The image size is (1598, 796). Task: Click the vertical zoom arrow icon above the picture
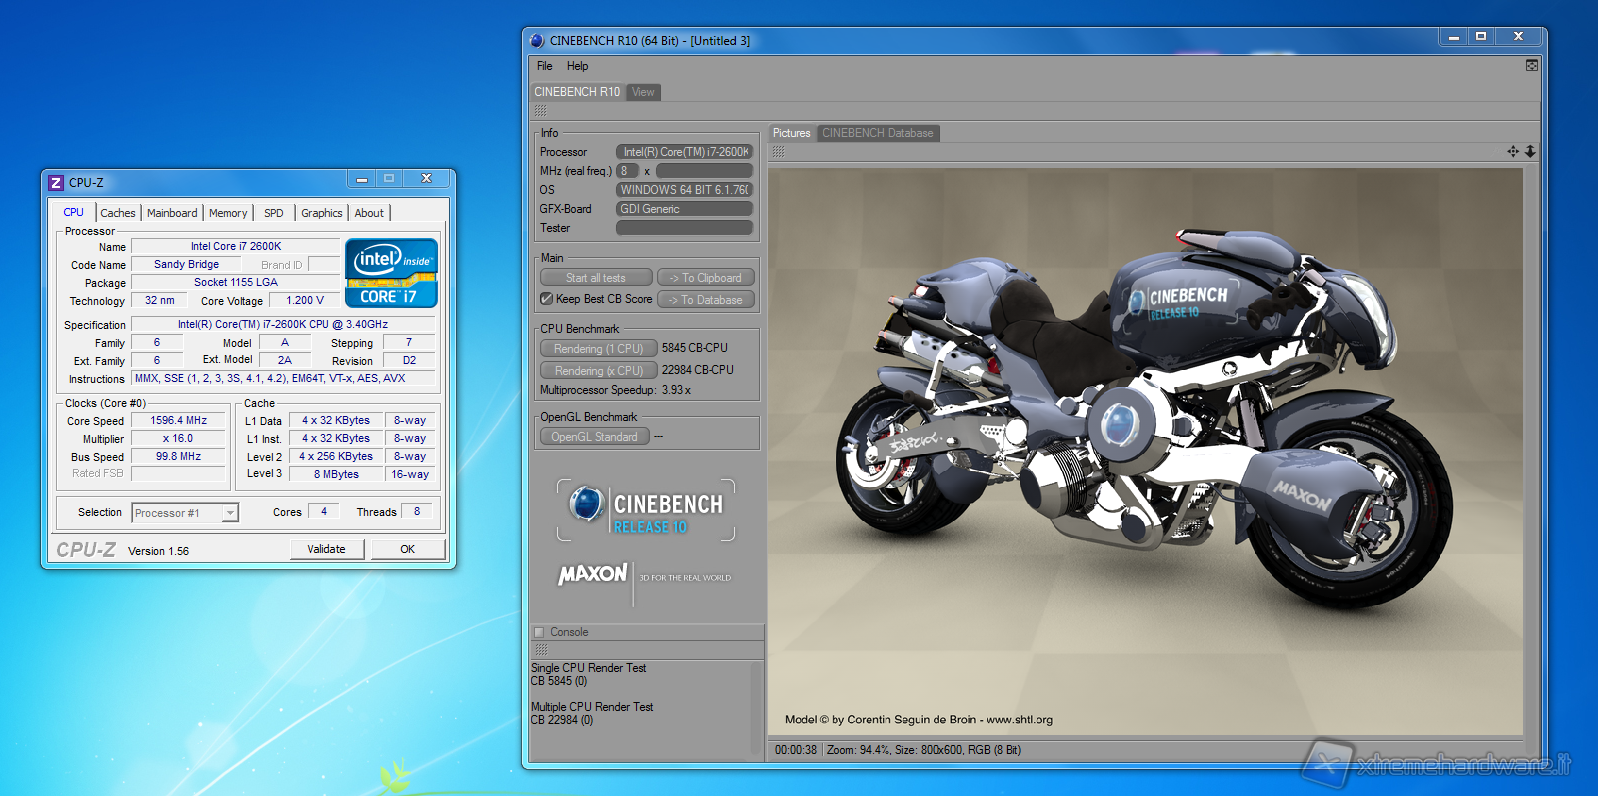[x=1530, y=151]
